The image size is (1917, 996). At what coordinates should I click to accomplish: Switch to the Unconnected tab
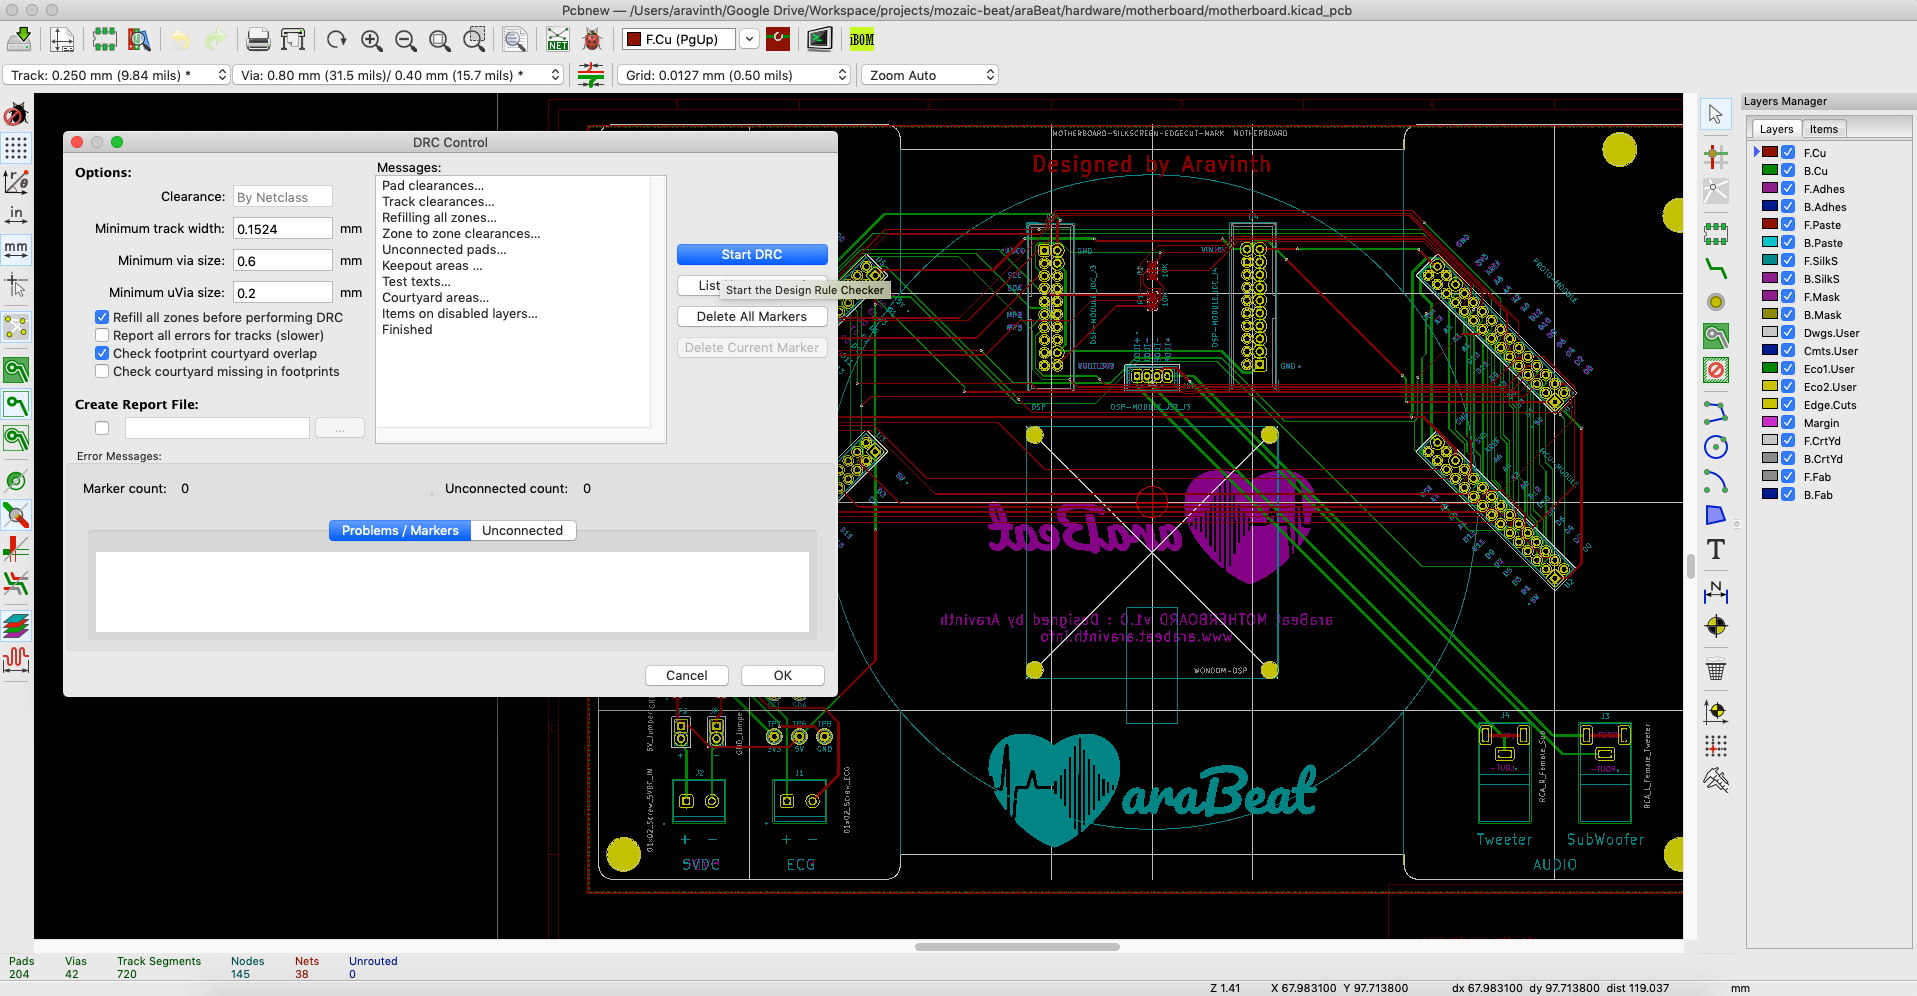pyautogui.click(x=522, y=530)
